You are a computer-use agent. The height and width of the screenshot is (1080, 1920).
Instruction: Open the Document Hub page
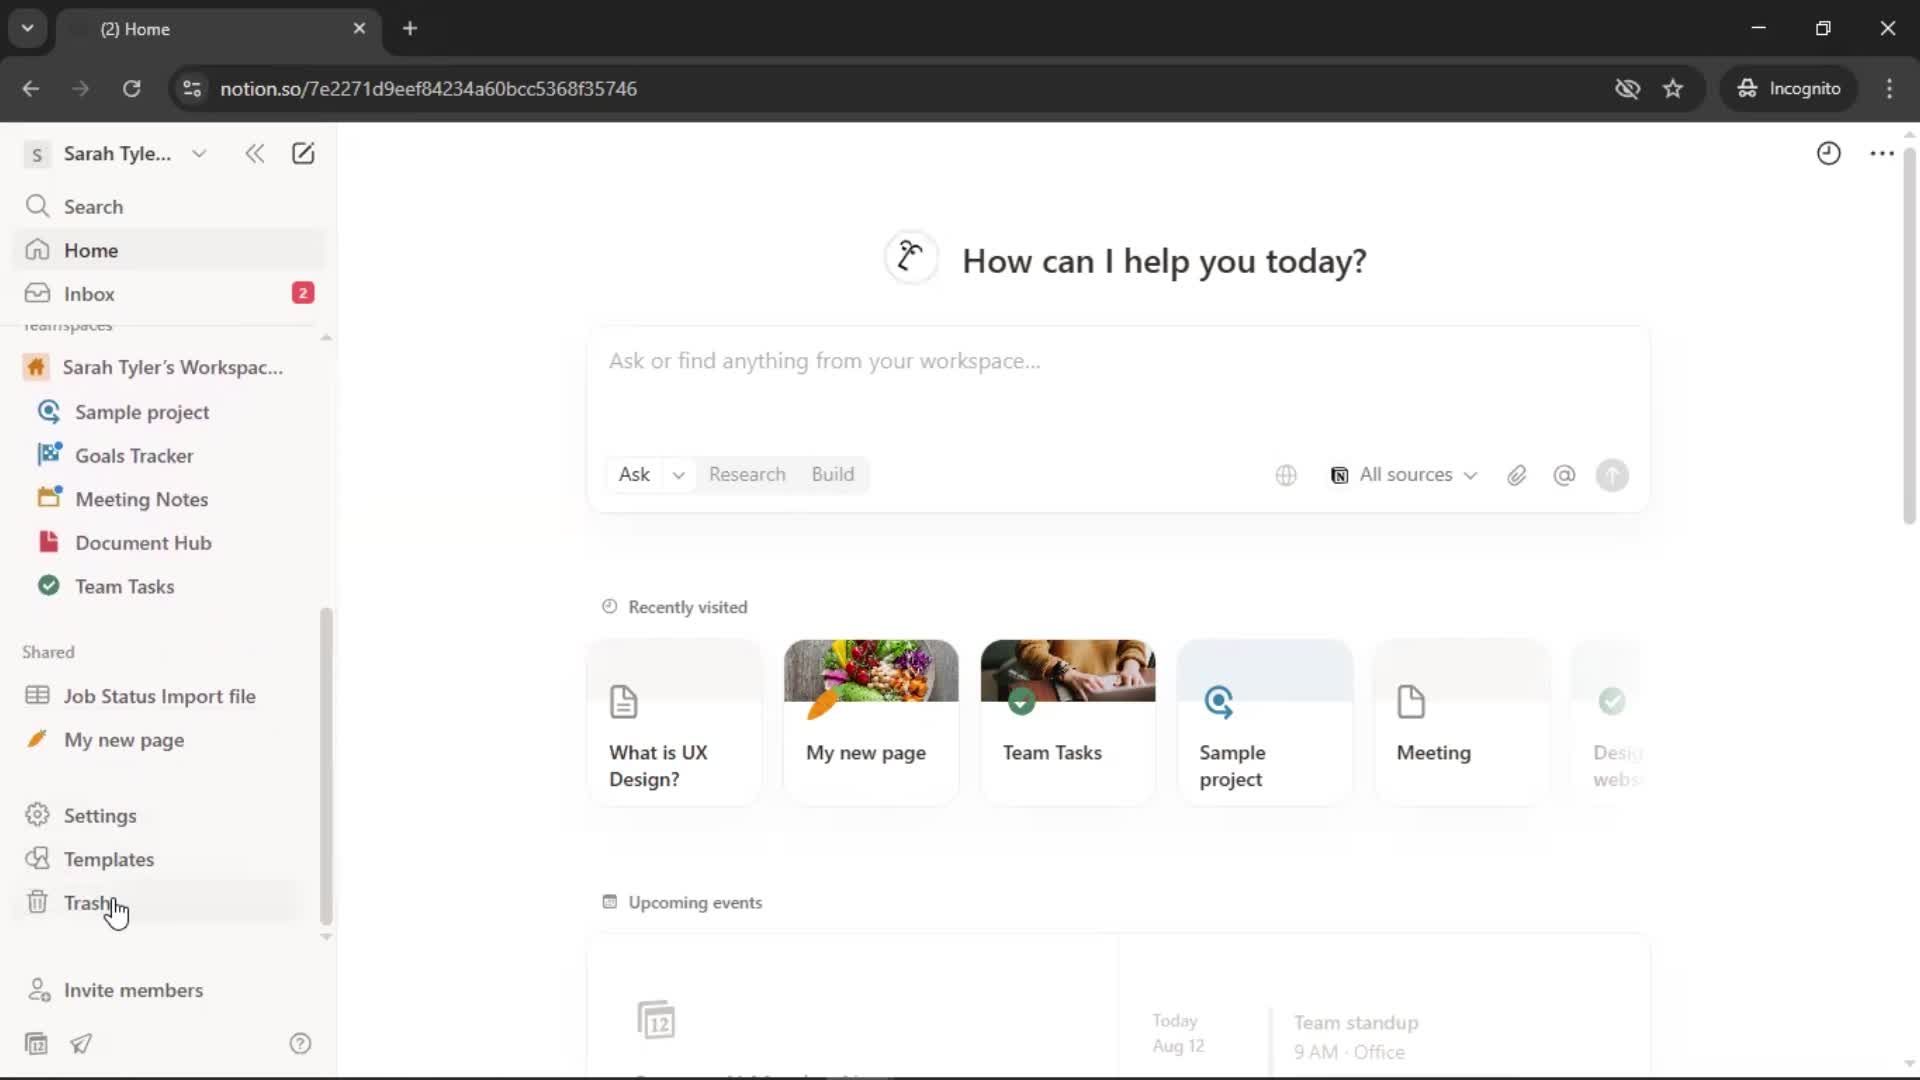(x=168, y=543)
